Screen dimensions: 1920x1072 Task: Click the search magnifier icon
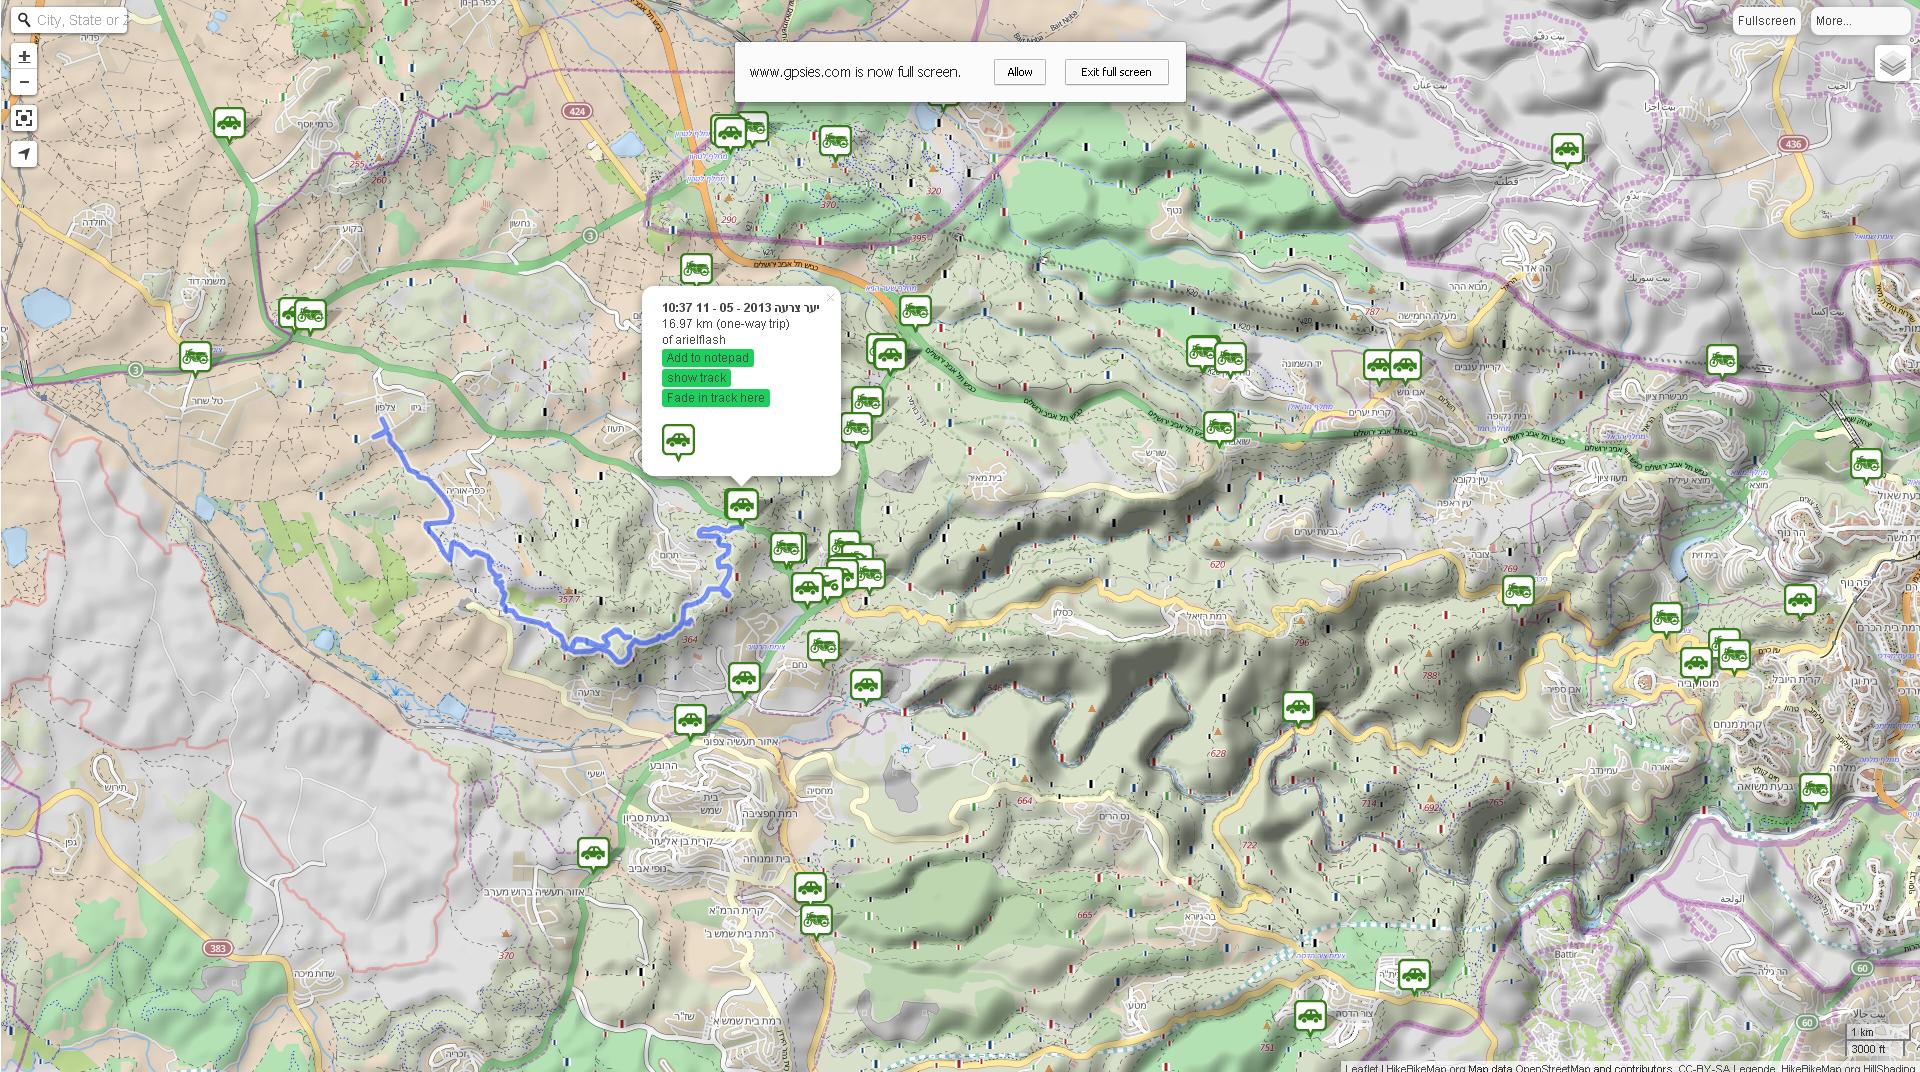(24, 20)
